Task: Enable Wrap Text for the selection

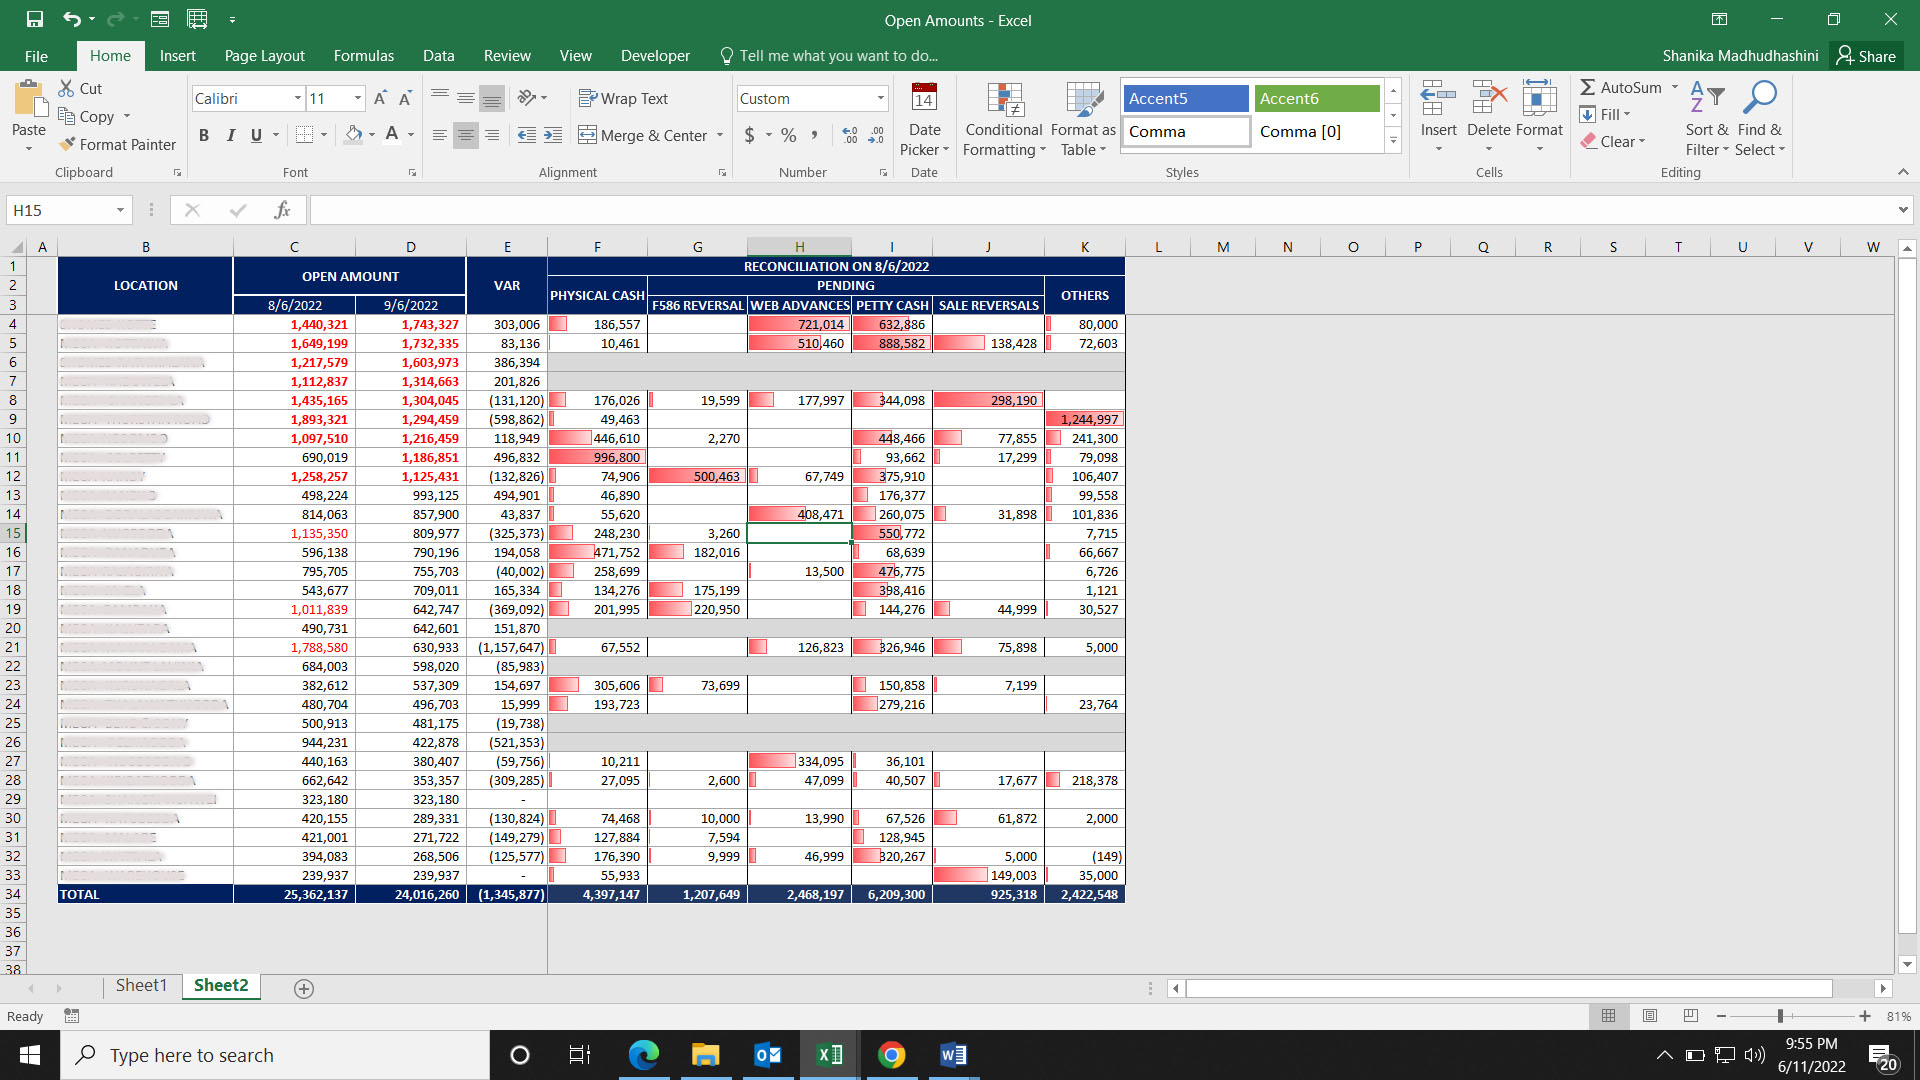Action: click(x=624, y=98)
